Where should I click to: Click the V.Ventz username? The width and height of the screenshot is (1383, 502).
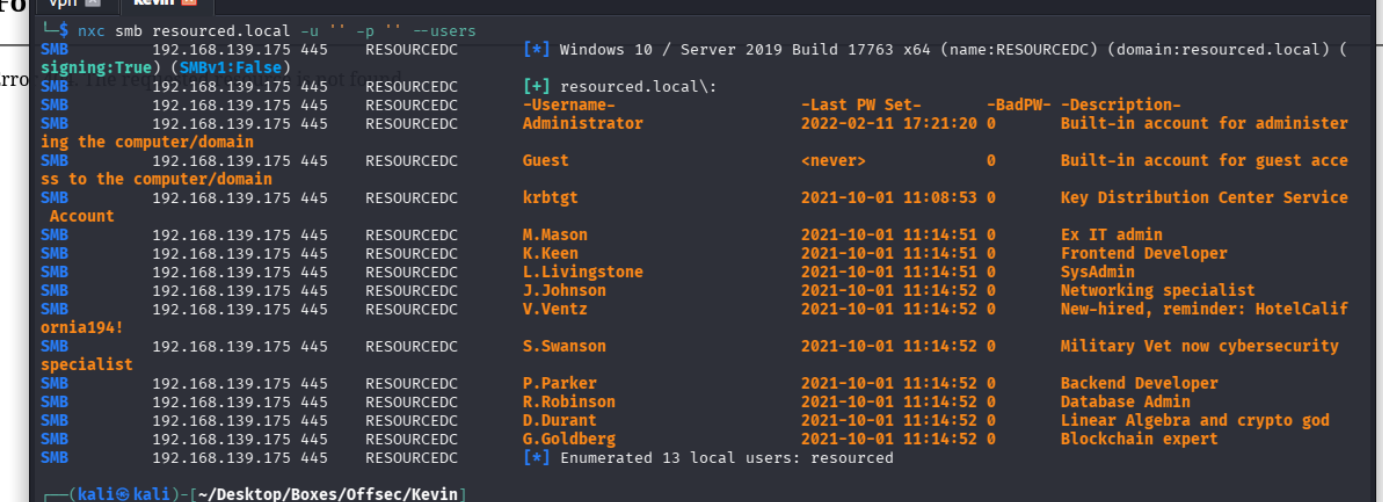coord(555,309)
